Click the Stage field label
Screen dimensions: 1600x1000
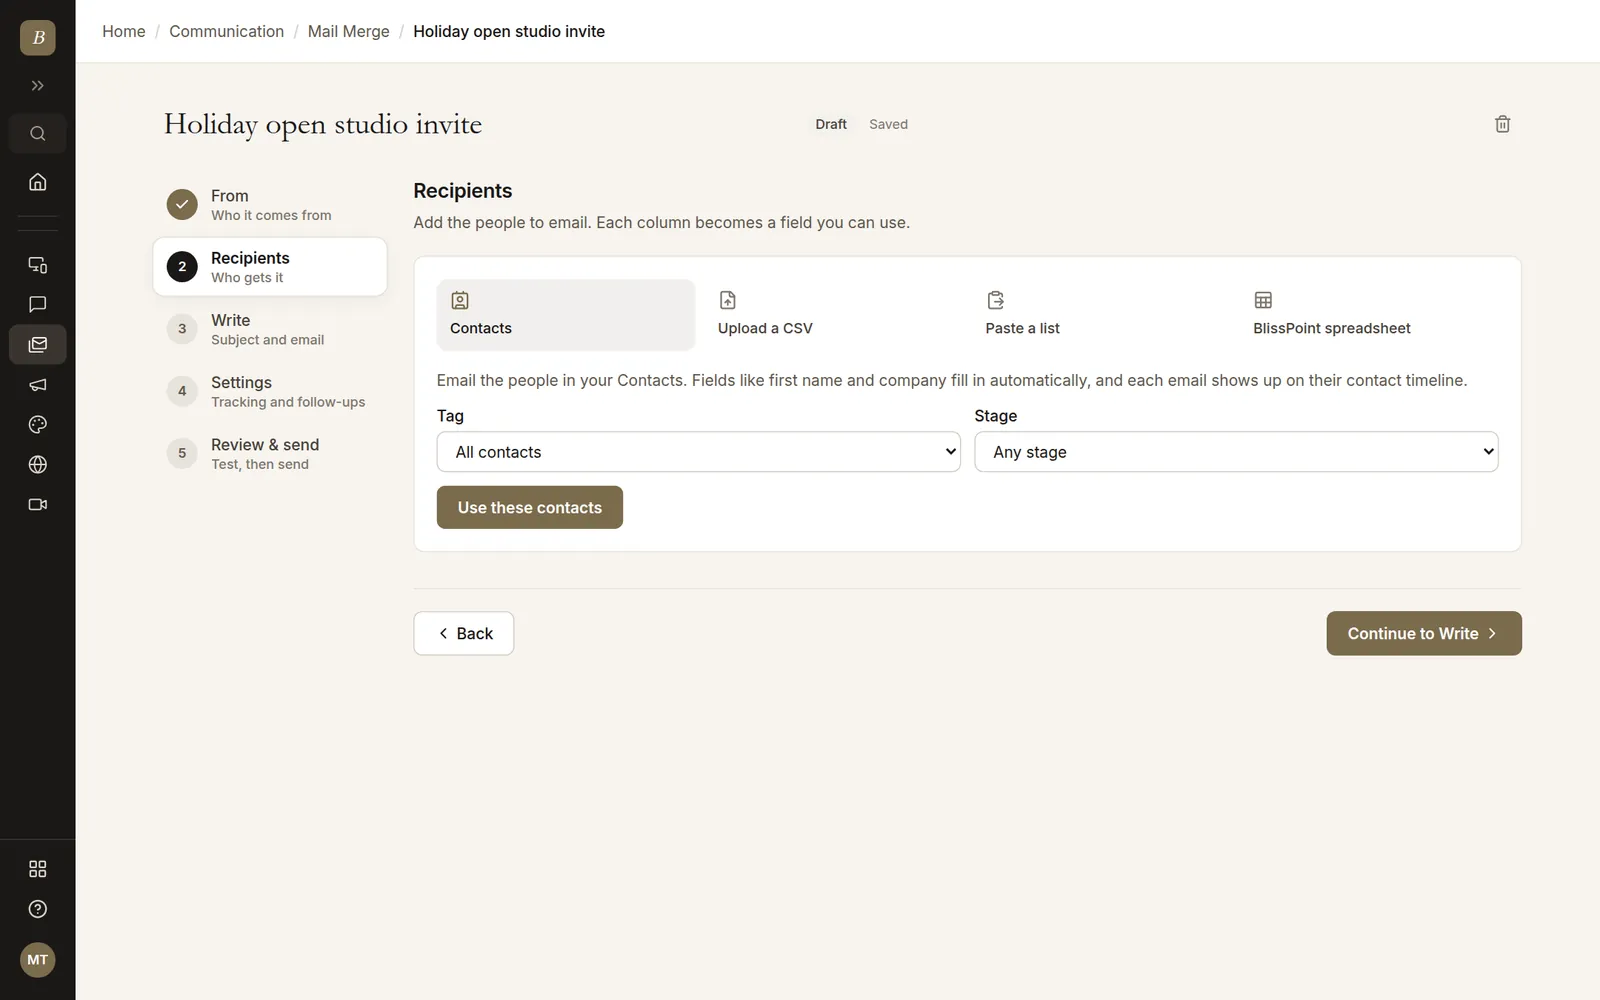[x=996, y=416]
